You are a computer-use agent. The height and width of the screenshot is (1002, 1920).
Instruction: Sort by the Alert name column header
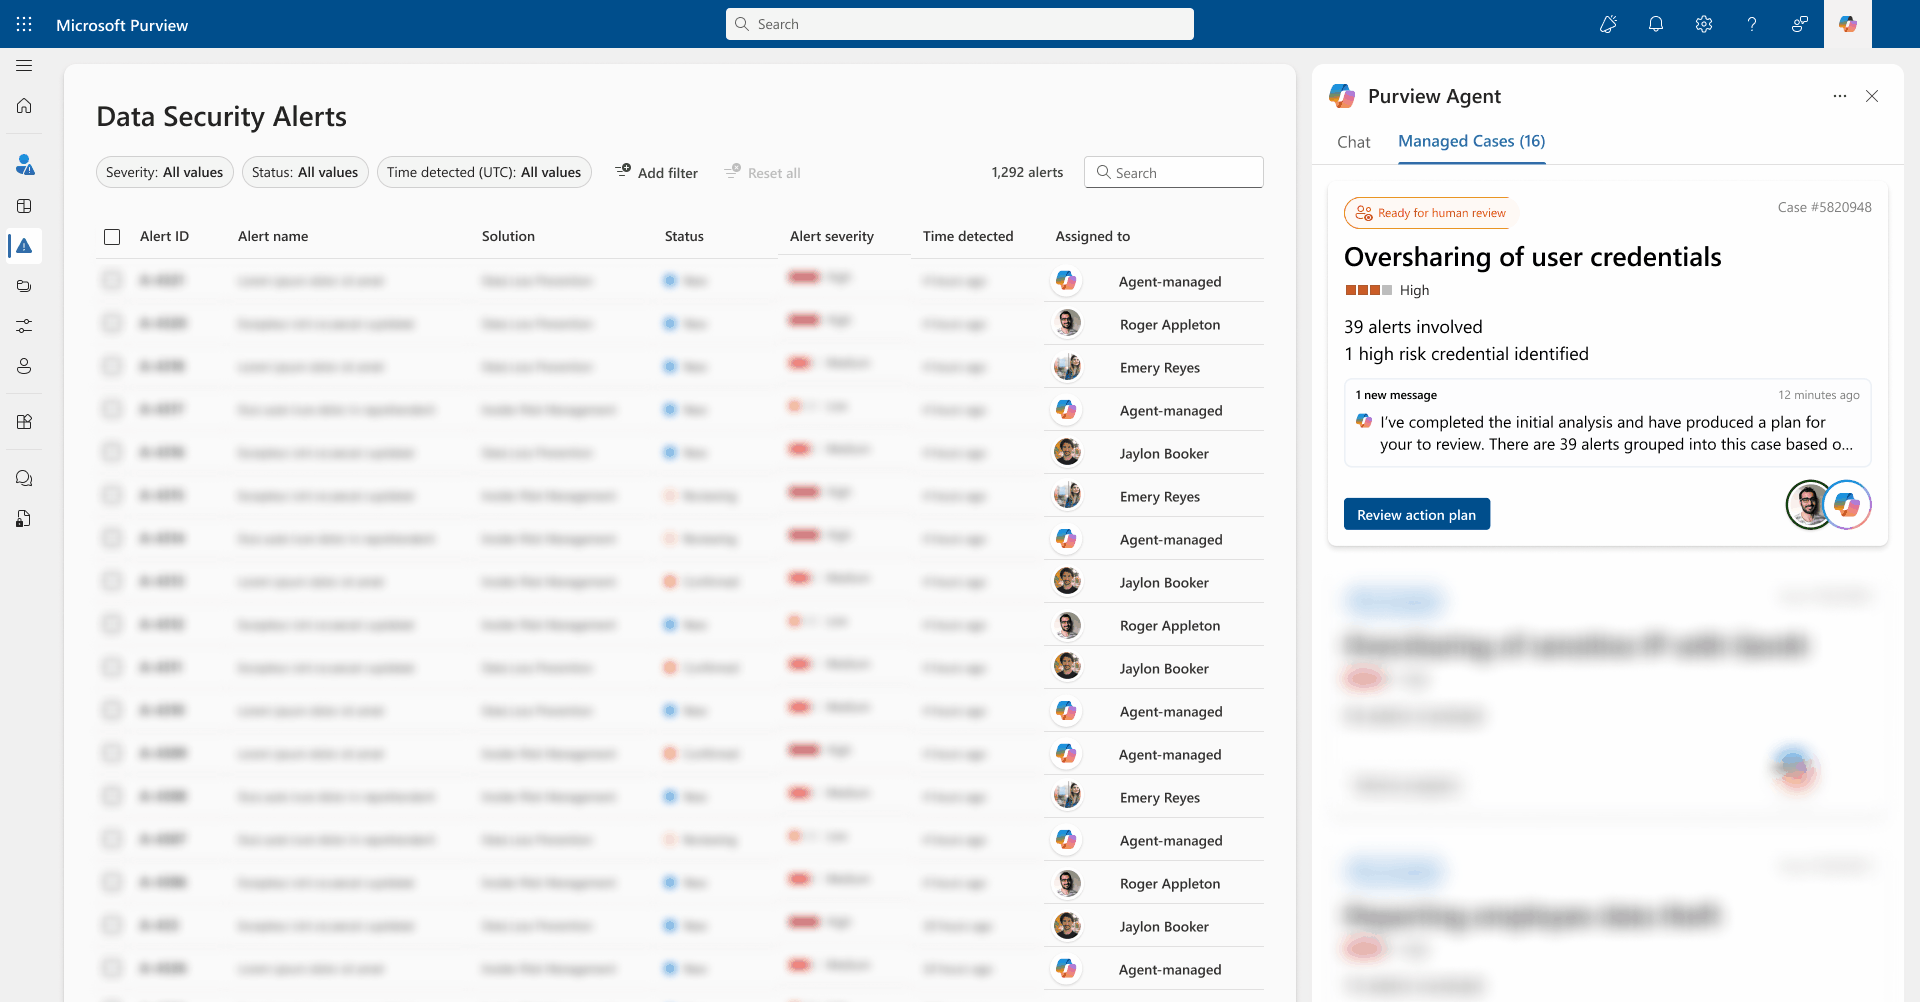[273, 236]
